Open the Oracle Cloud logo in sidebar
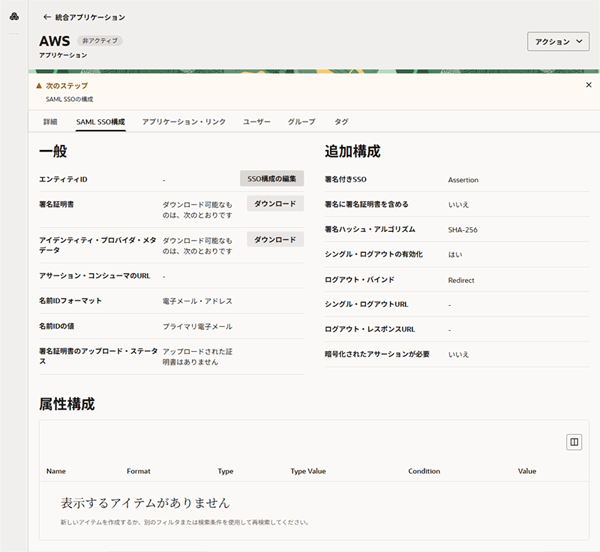 coord(14,16)
